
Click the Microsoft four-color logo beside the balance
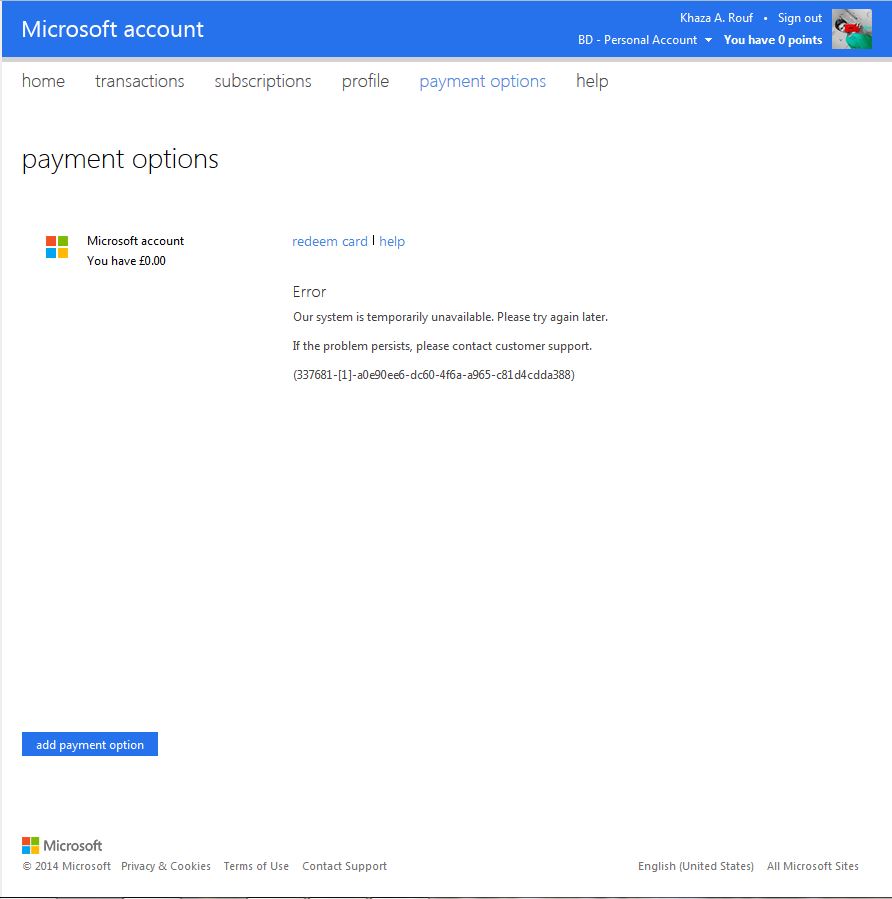(57, 247)
